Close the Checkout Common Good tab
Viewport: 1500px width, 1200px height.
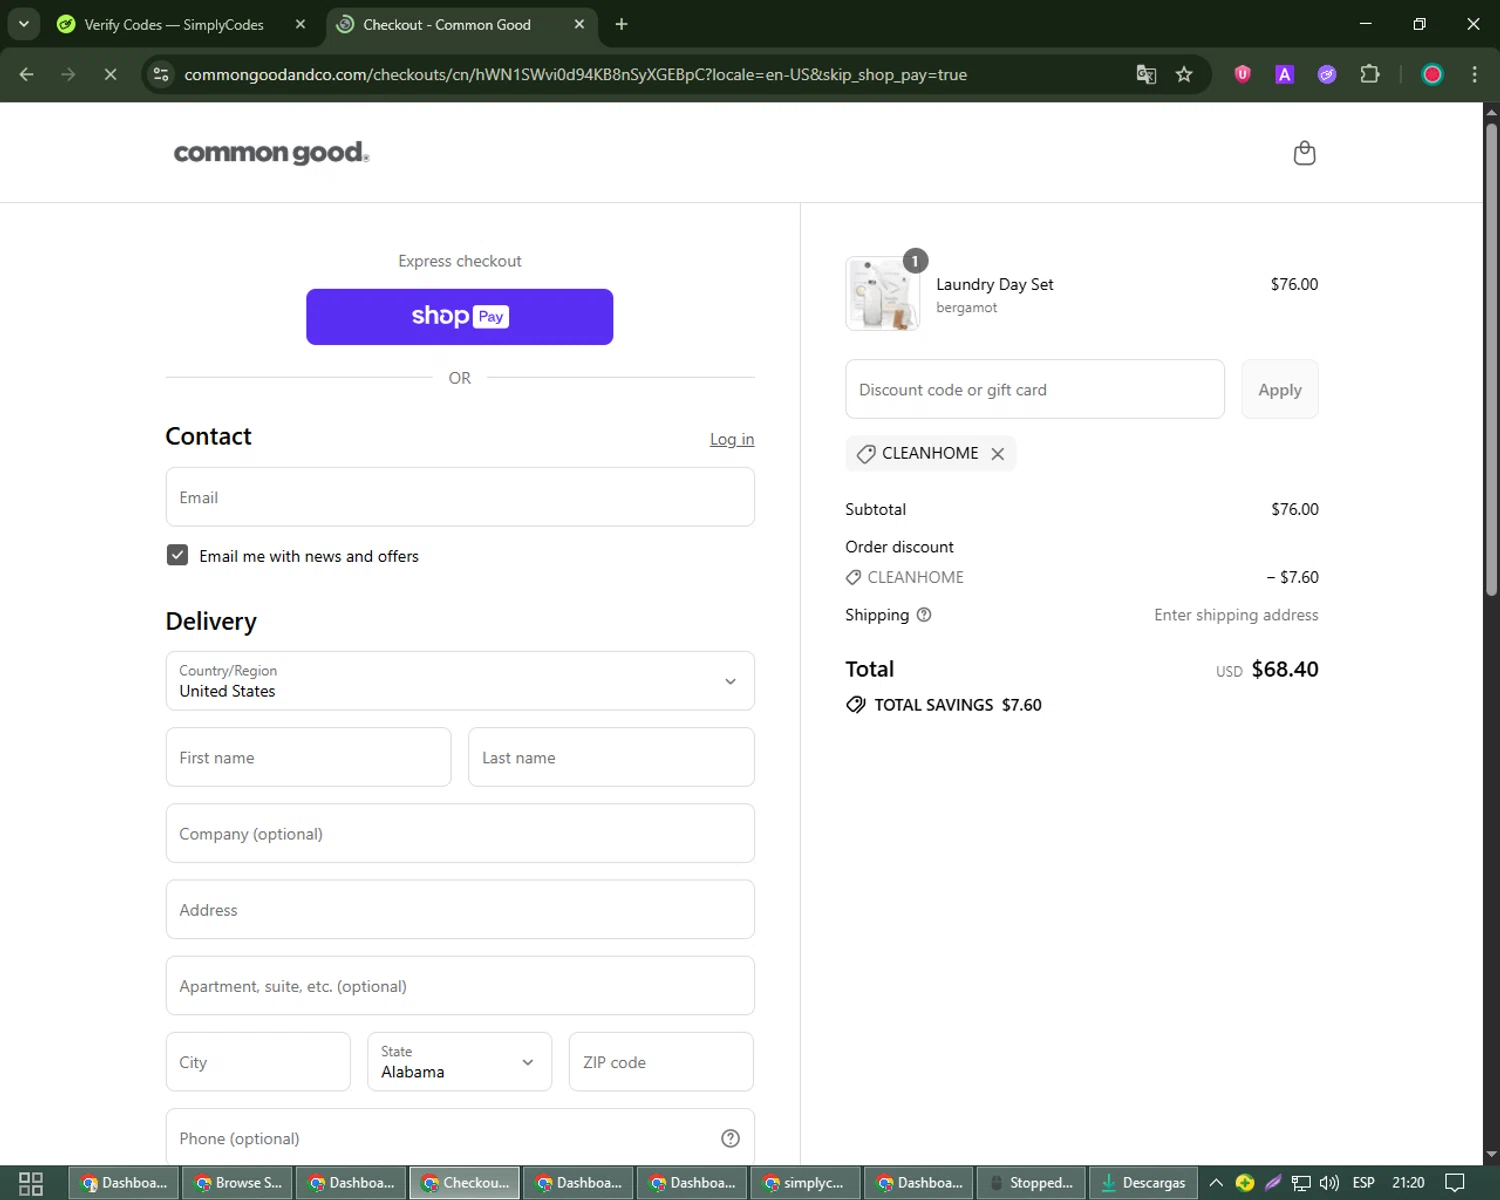coord(579,24)
